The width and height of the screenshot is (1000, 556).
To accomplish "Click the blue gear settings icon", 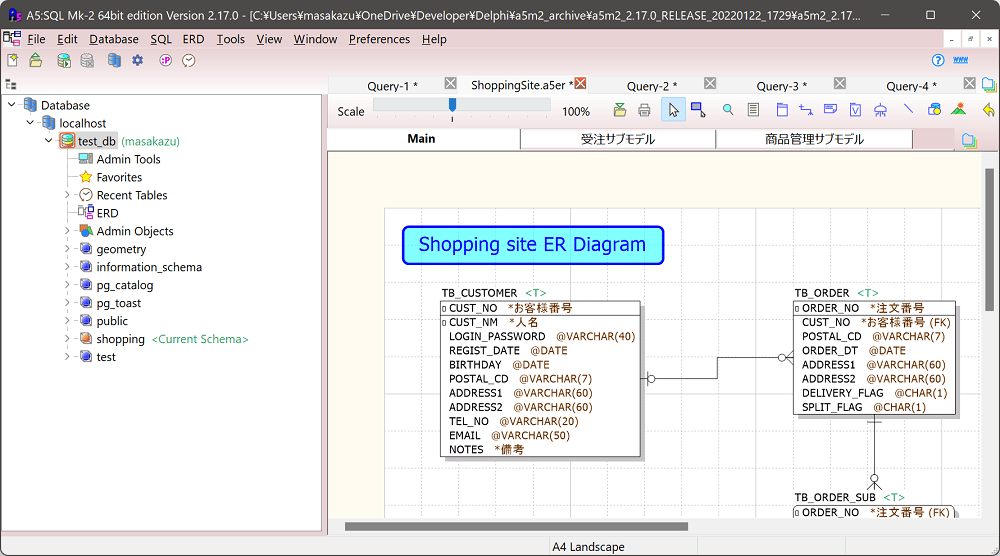I will [x=138, y=61].
